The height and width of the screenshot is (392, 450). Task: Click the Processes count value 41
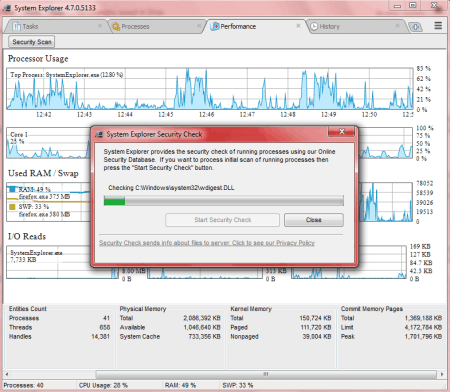[x=106, y=318]
